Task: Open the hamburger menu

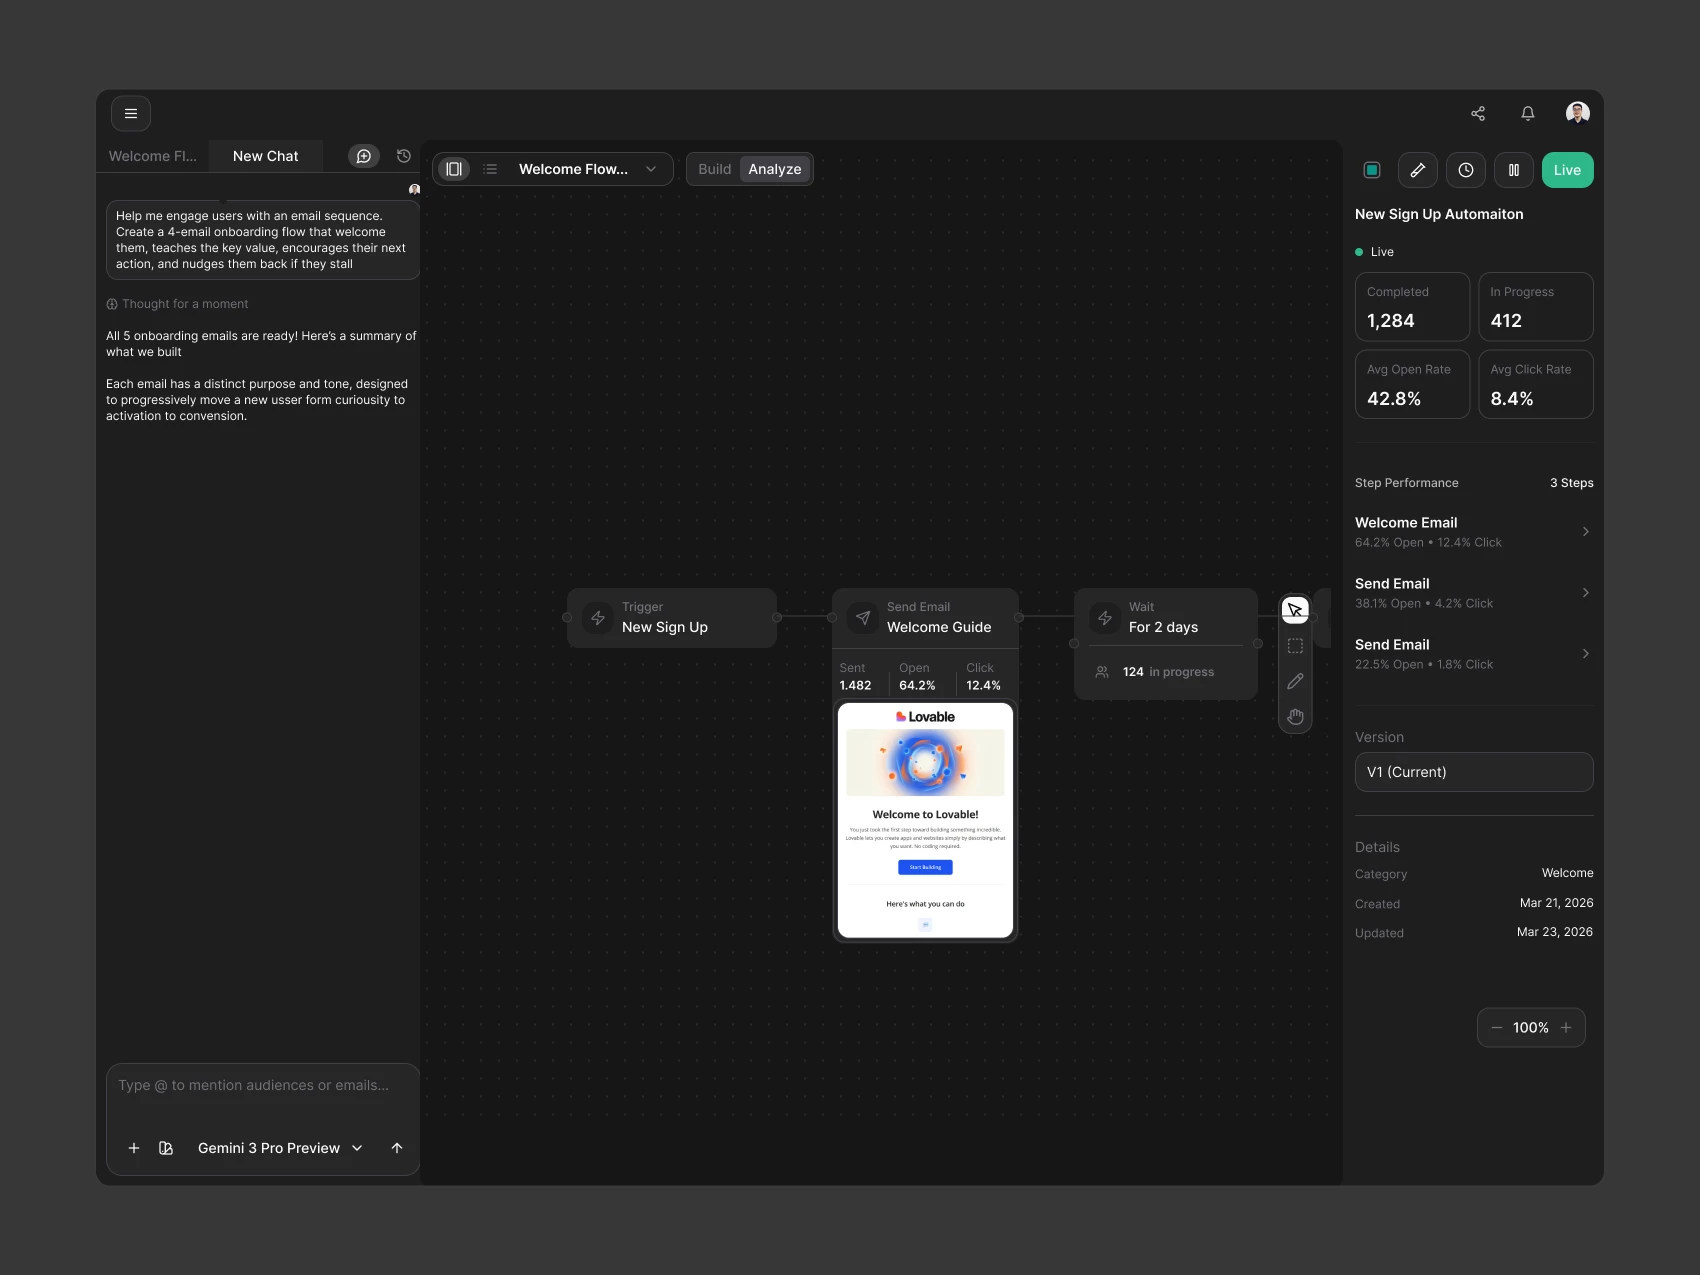Action: 131,114
